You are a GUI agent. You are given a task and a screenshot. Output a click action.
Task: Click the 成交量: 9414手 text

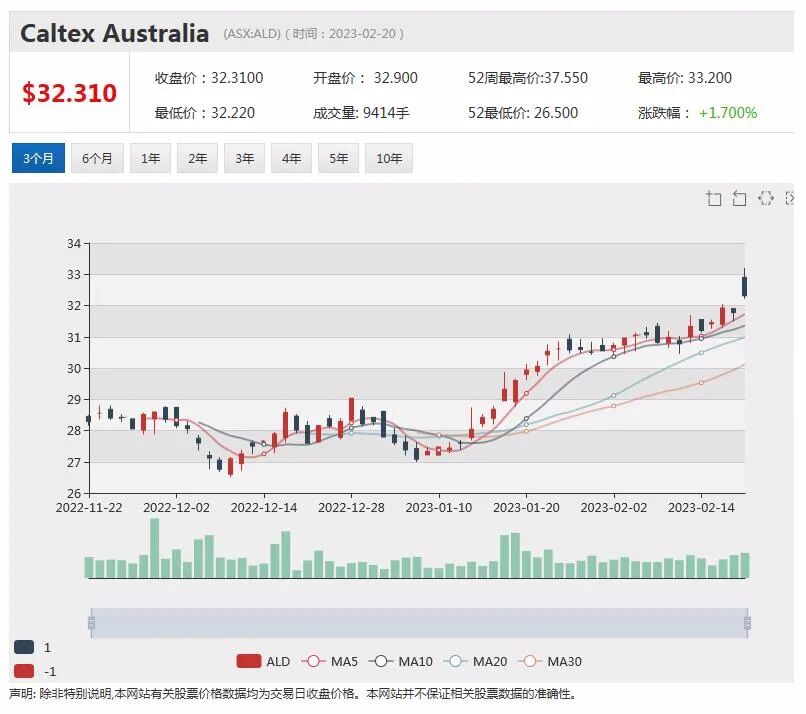361,113
